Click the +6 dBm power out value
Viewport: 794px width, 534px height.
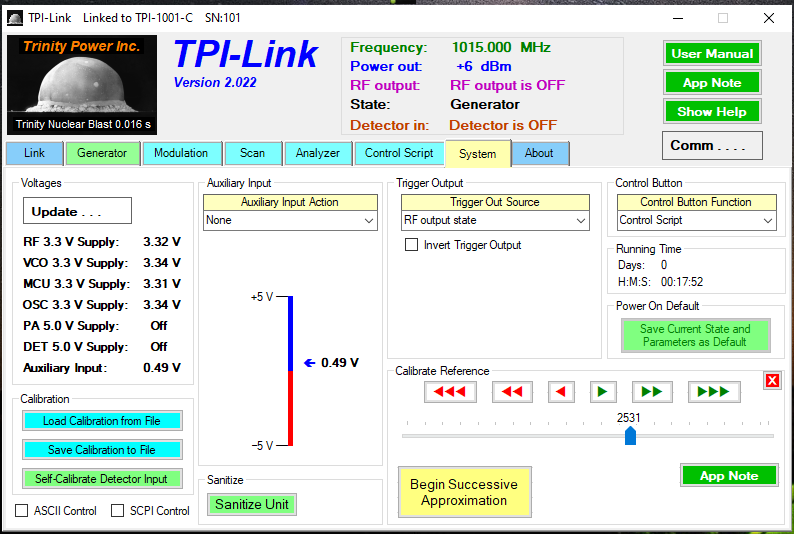(484, 67)
